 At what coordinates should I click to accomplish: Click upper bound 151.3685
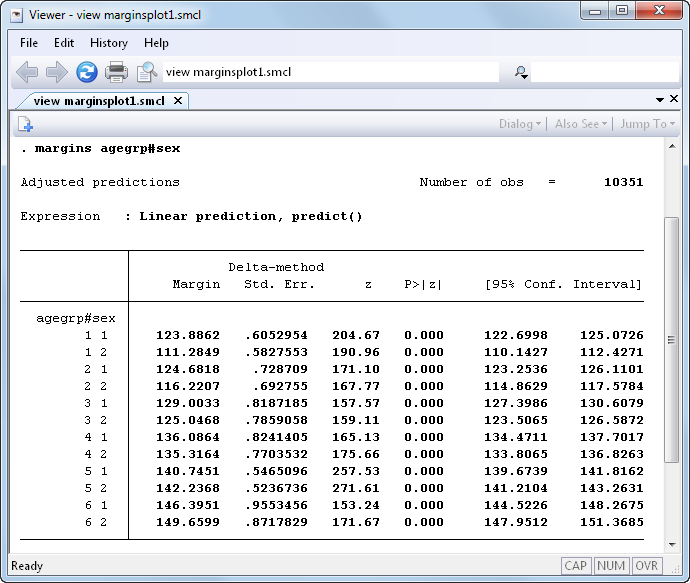click(612, 522)
